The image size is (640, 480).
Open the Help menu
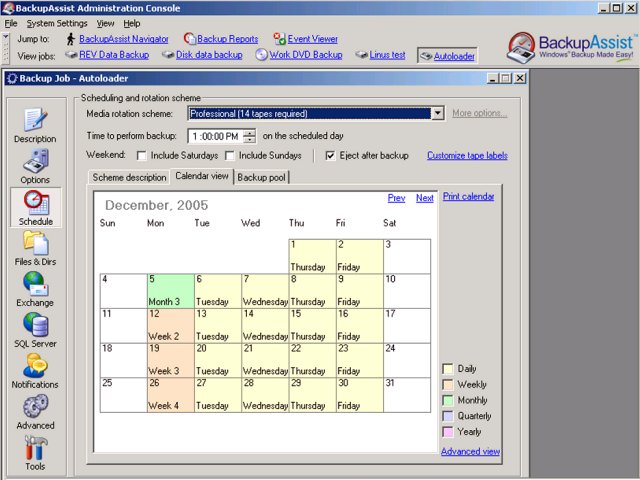[x=132, y=23]
